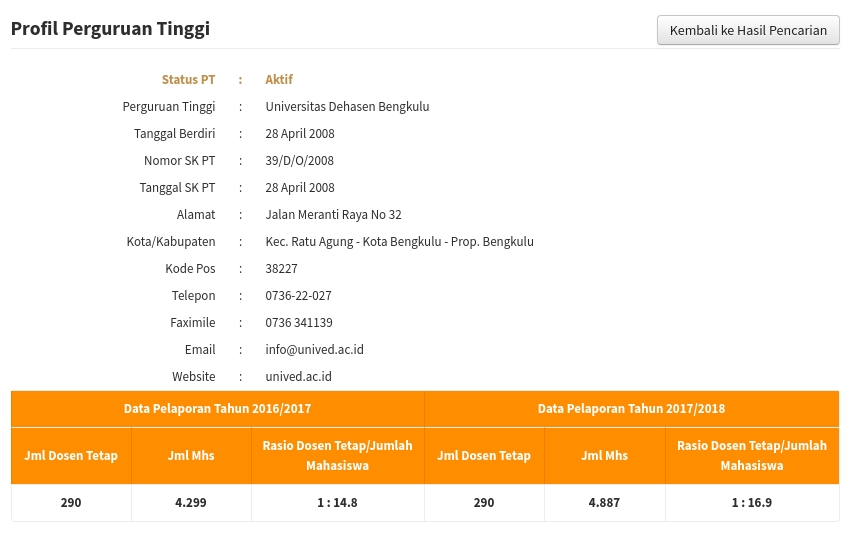
Task: Click Jml Dosen Tetap header under 2016/2017
Action: click(x=71, y=456)
